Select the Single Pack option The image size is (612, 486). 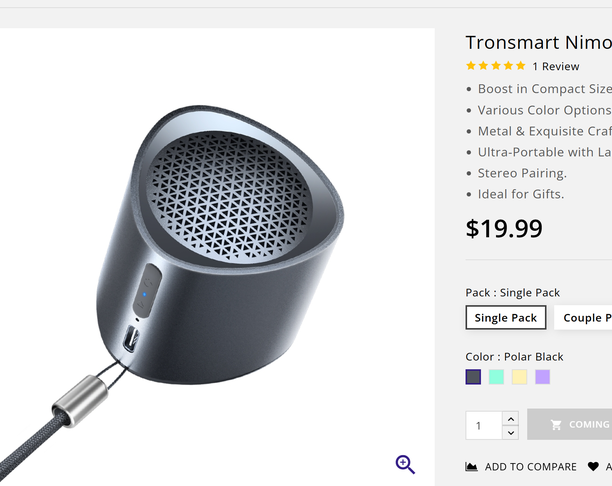(x=506, y=318)
